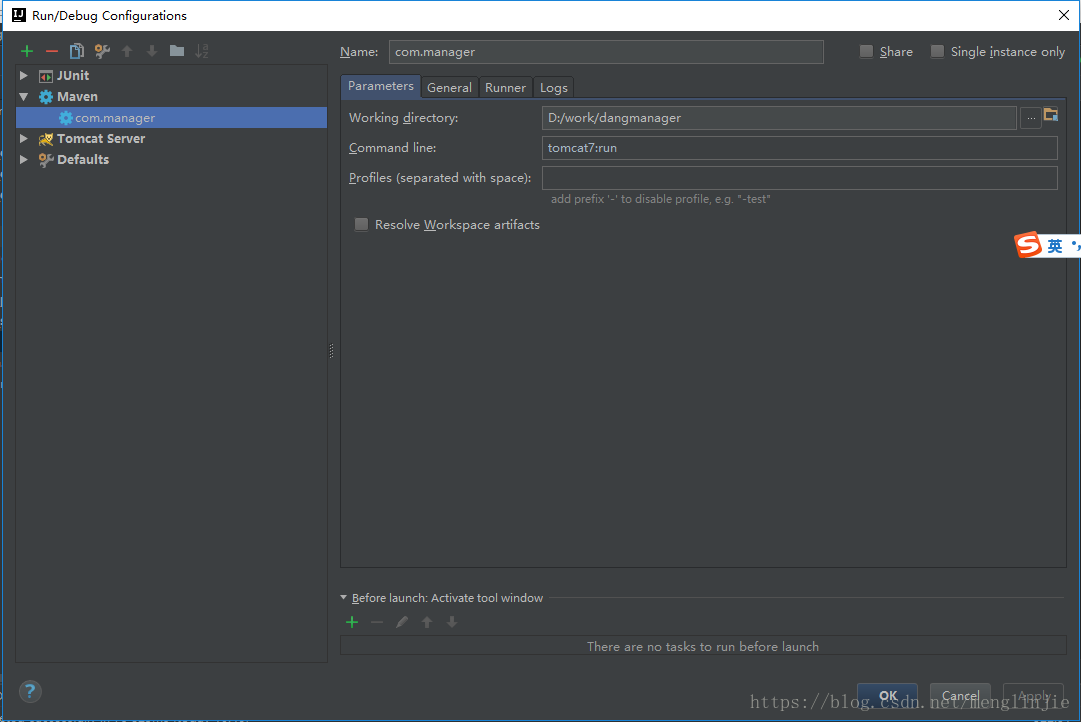Click the Sogou English mode indicator
Image resolution: width=1081 pixels, height=722 pixels.
click(x=1055, y=245)
